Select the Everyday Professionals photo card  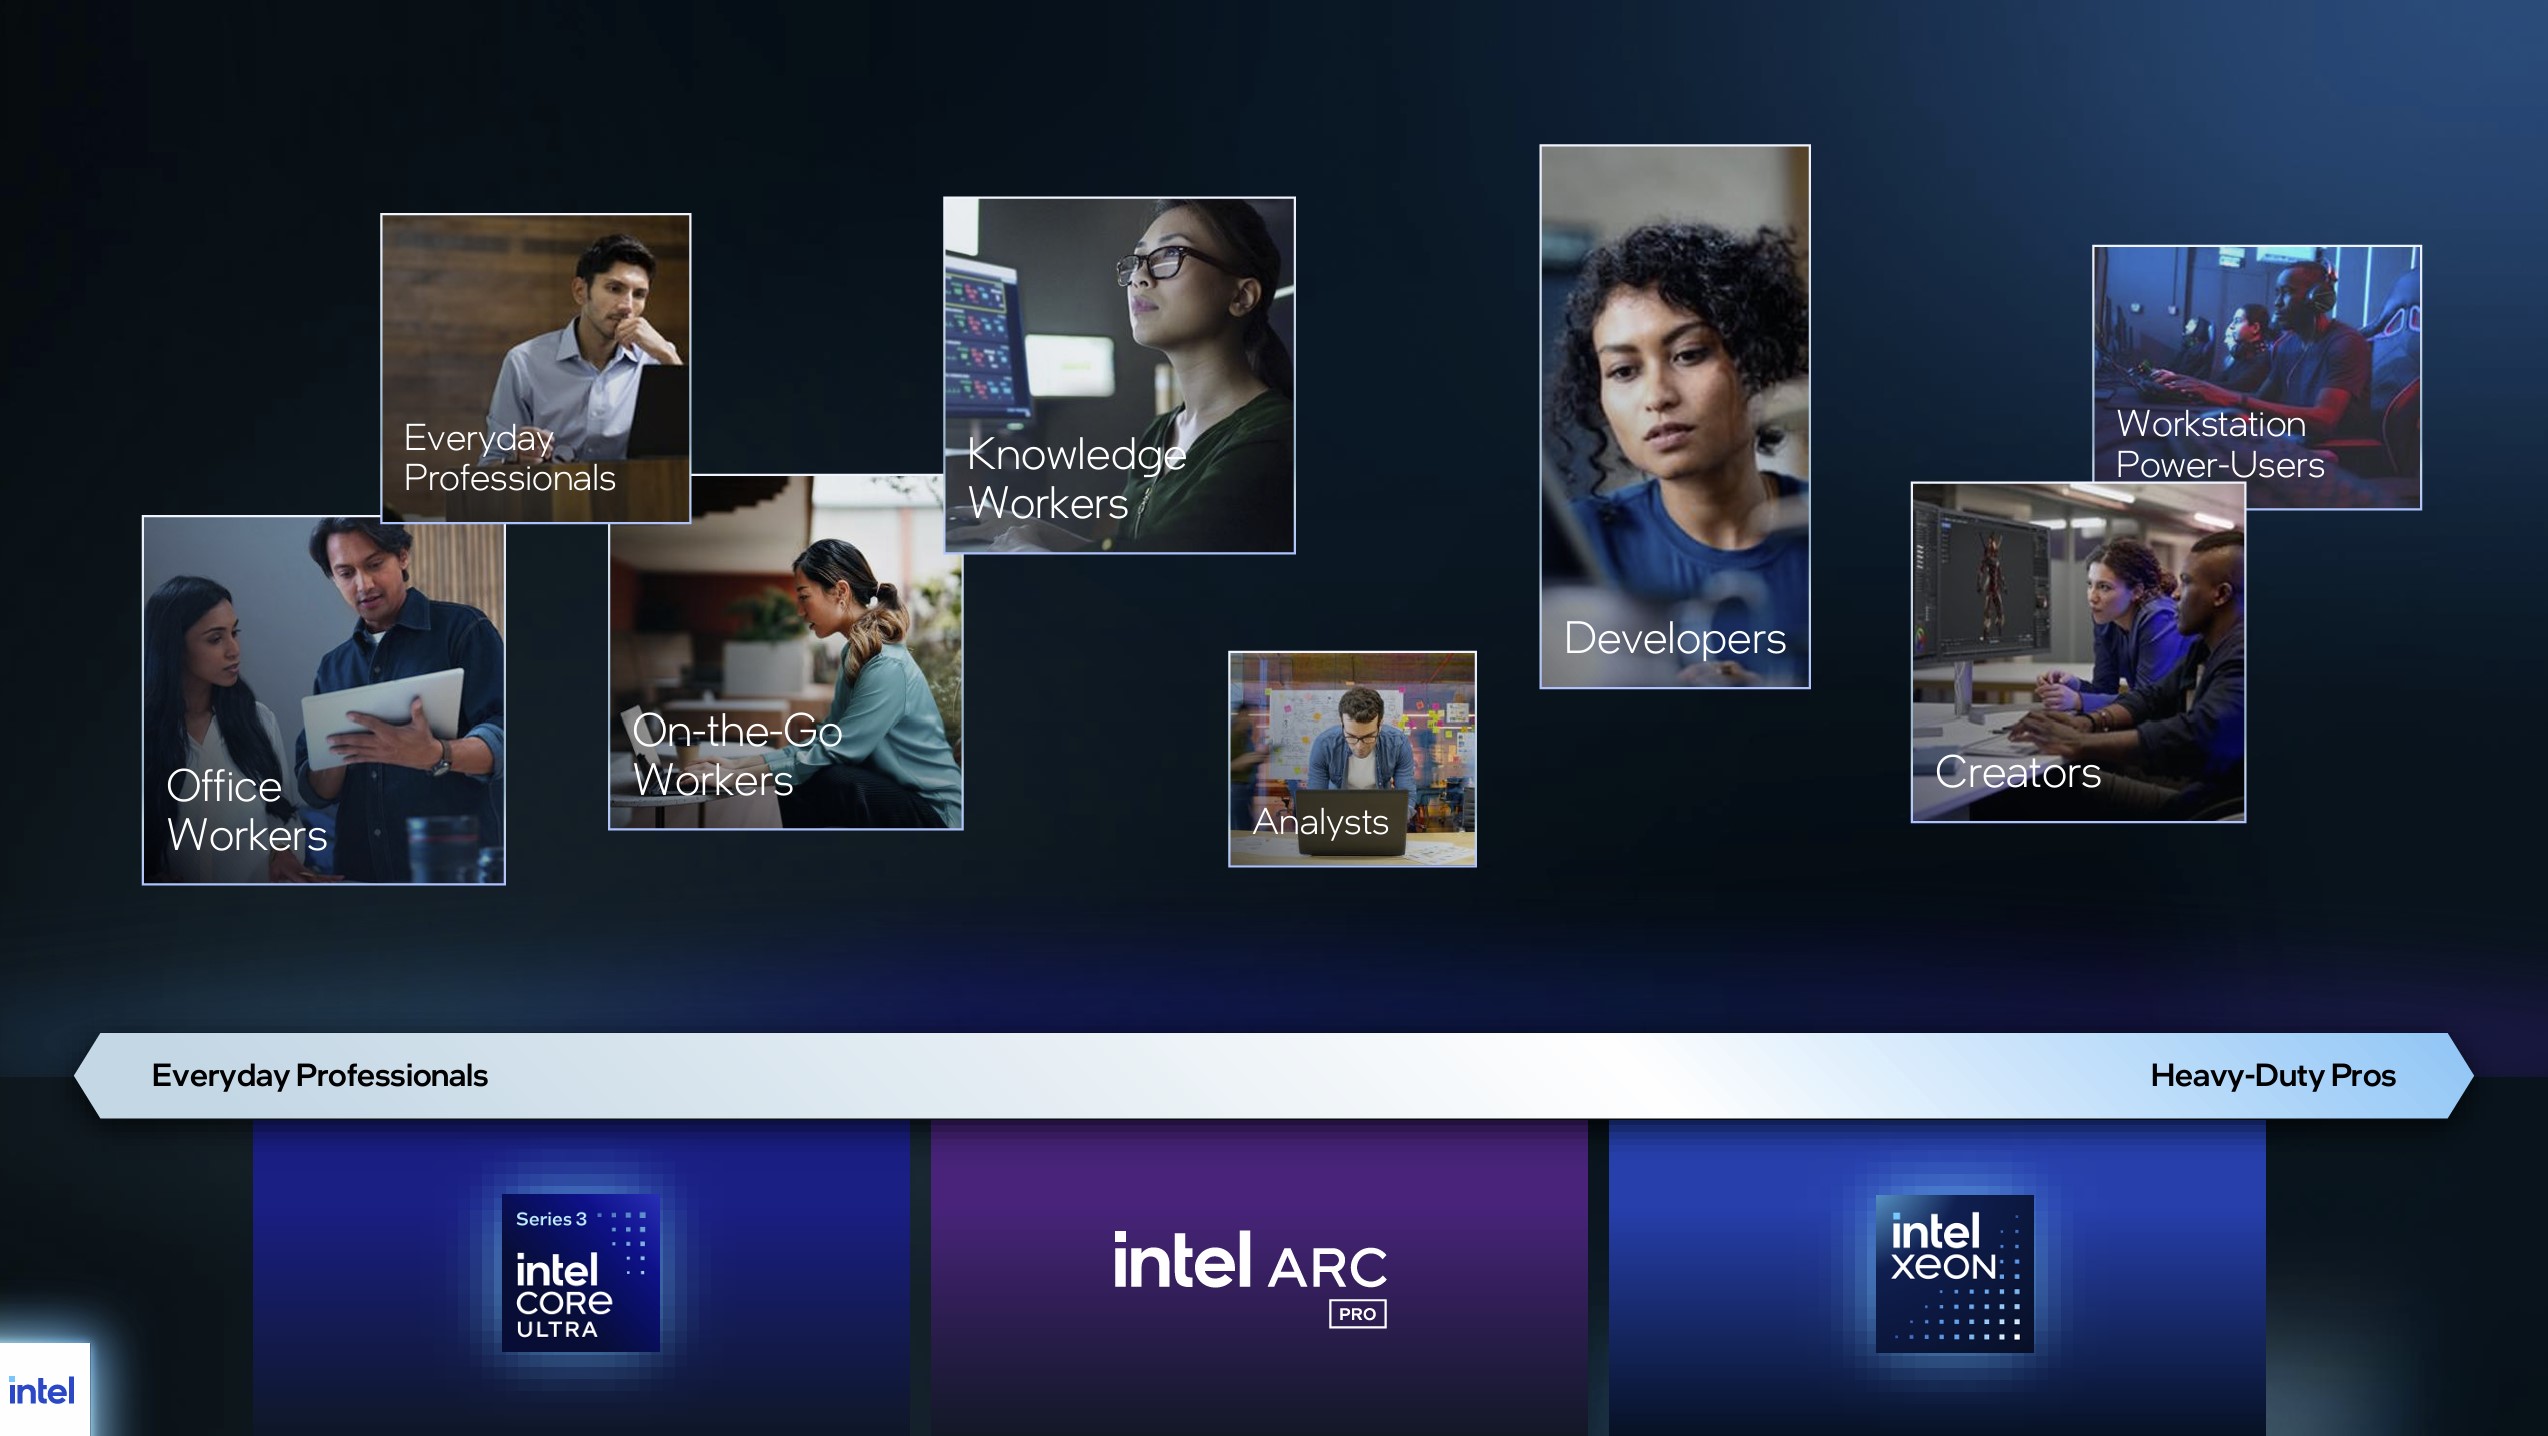click(x=535, y=367)
